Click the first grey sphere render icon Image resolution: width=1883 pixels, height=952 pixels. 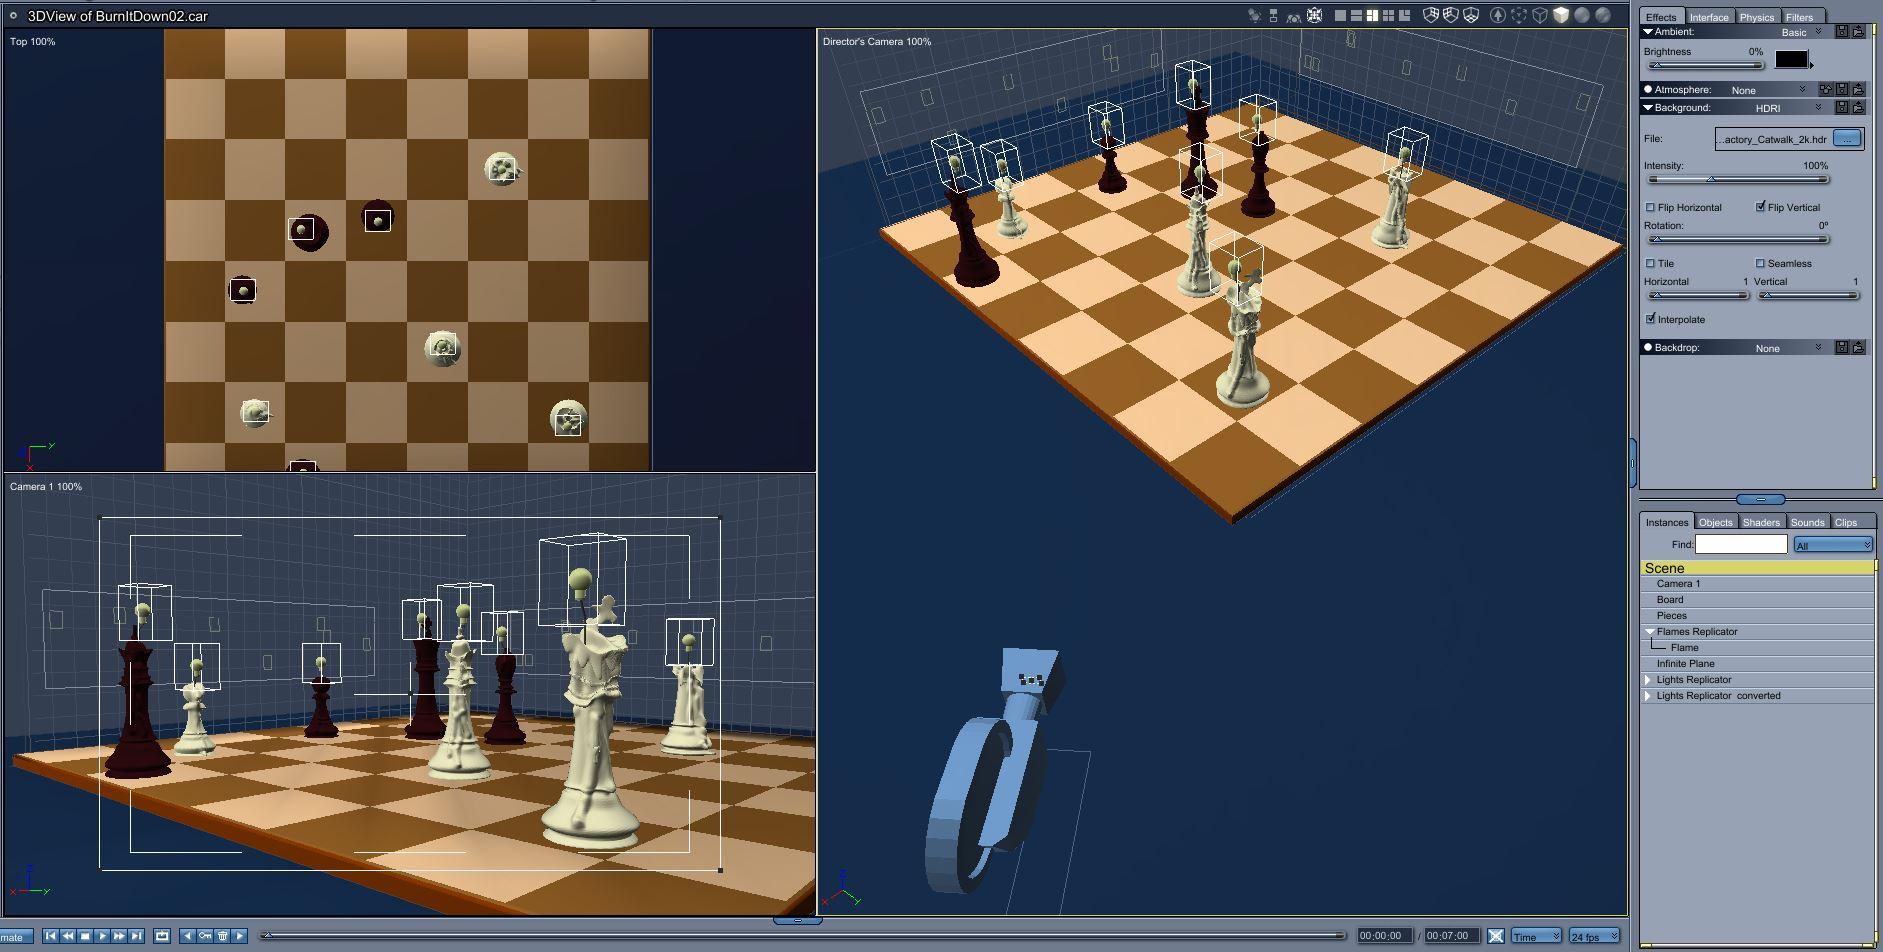1582,16
